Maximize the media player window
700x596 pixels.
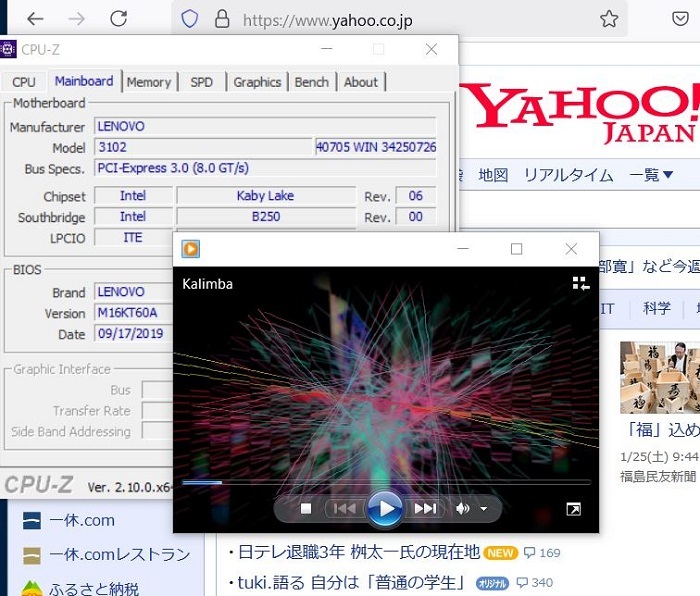pos(517,249)
